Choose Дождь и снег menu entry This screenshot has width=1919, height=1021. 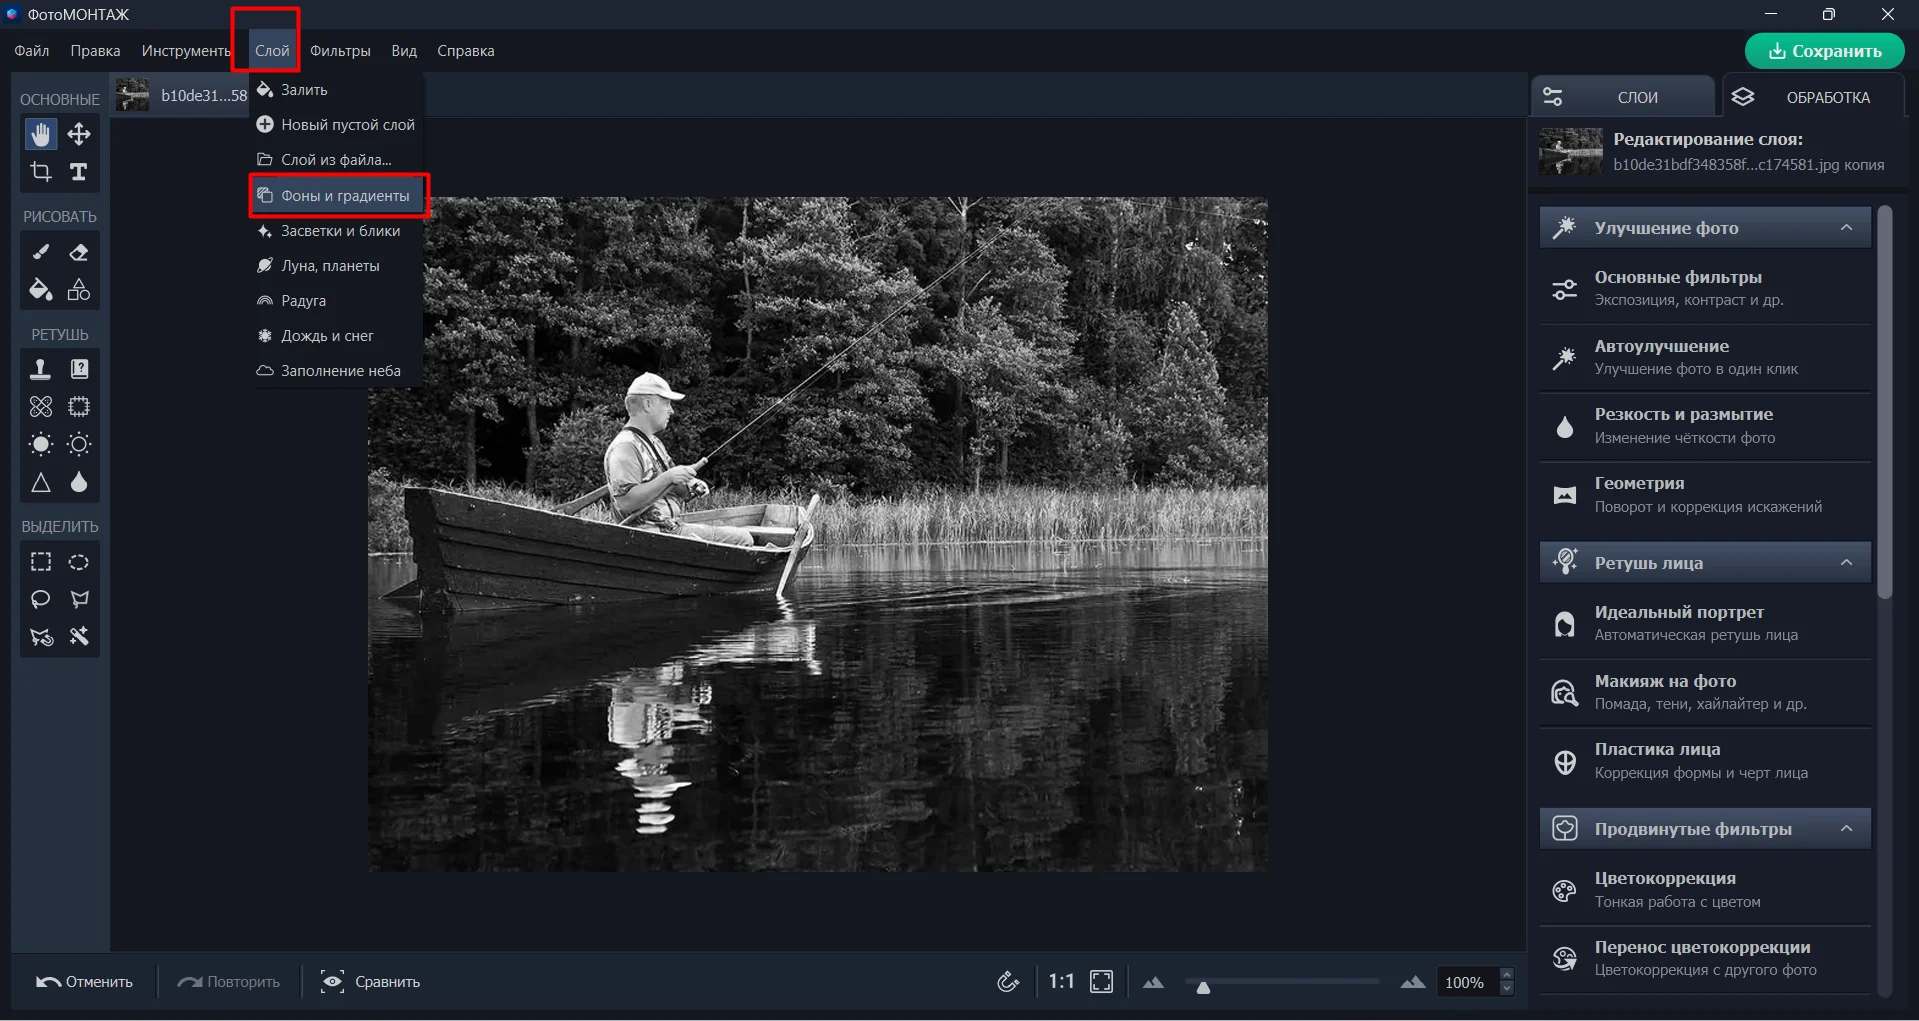pos(336,336)
